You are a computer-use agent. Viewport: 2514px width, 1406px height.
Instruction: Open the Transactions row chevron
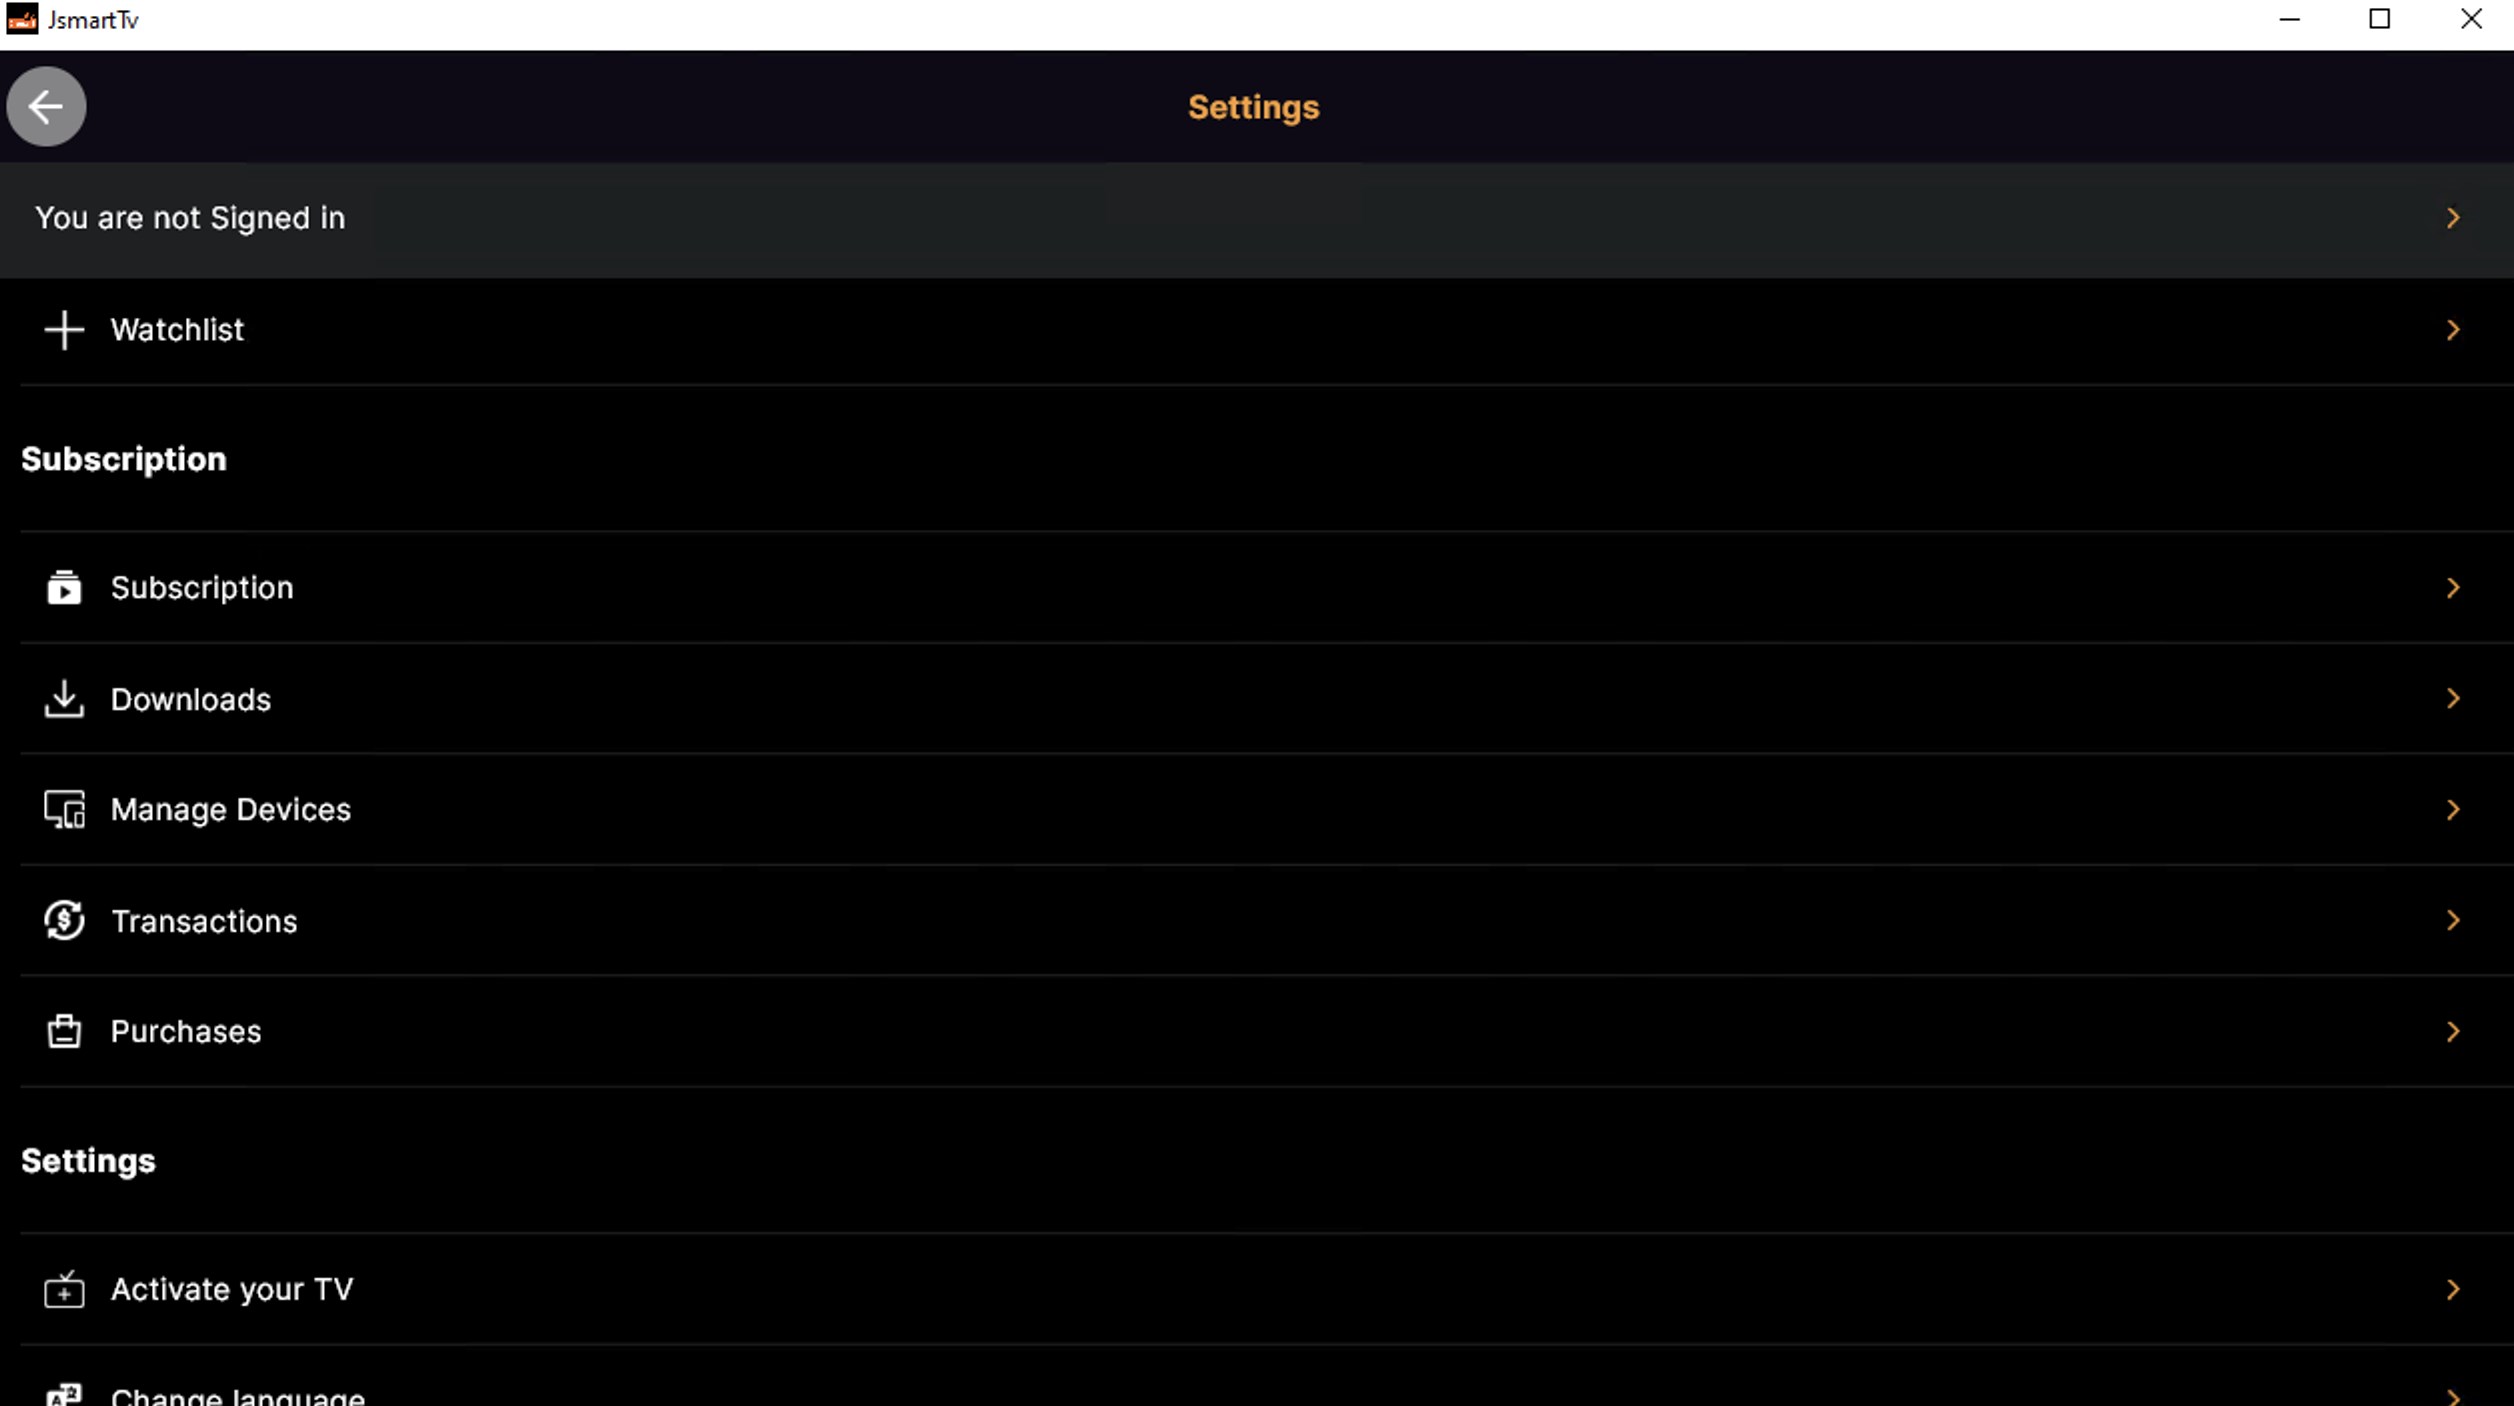point(2453,920)
